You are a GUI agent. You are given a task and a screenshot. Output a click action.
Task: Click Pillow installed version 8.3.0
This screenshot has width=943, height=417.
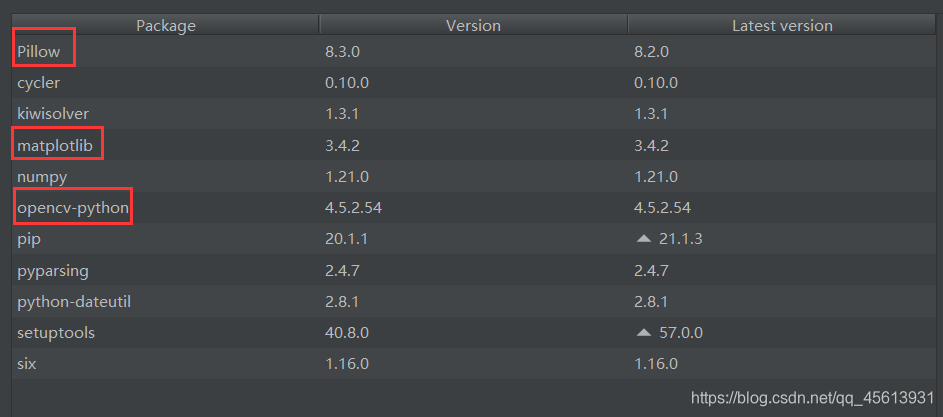(342, 51)
